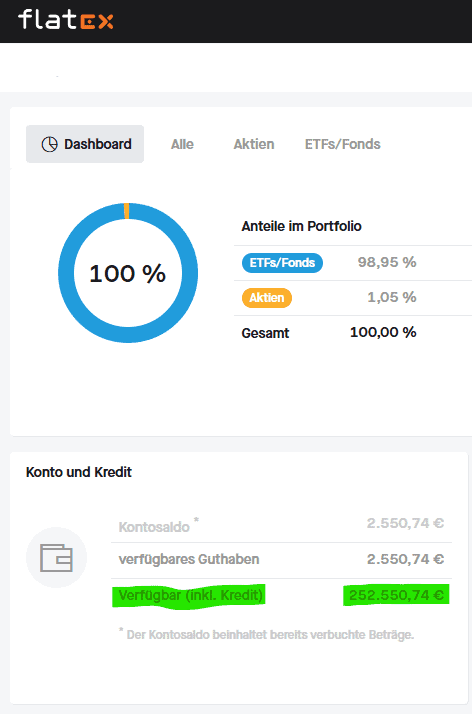
Task: Click the blue ETF segment of donut chart
Action: [66, 273]
